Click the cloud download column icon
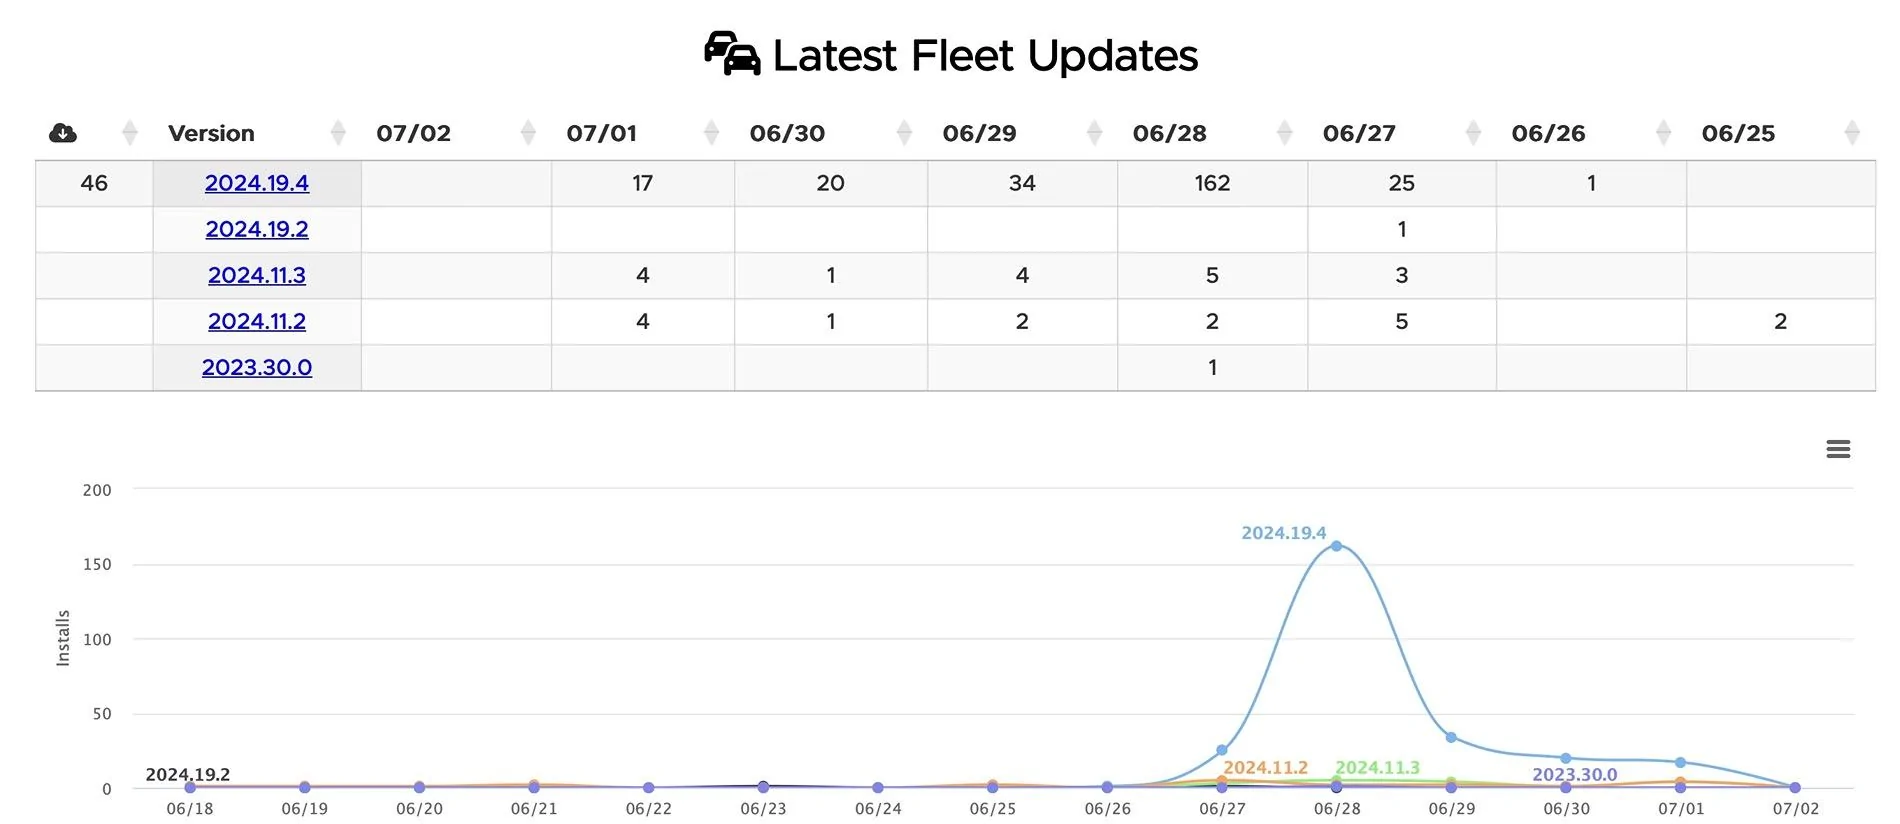 tap(63, 132)
